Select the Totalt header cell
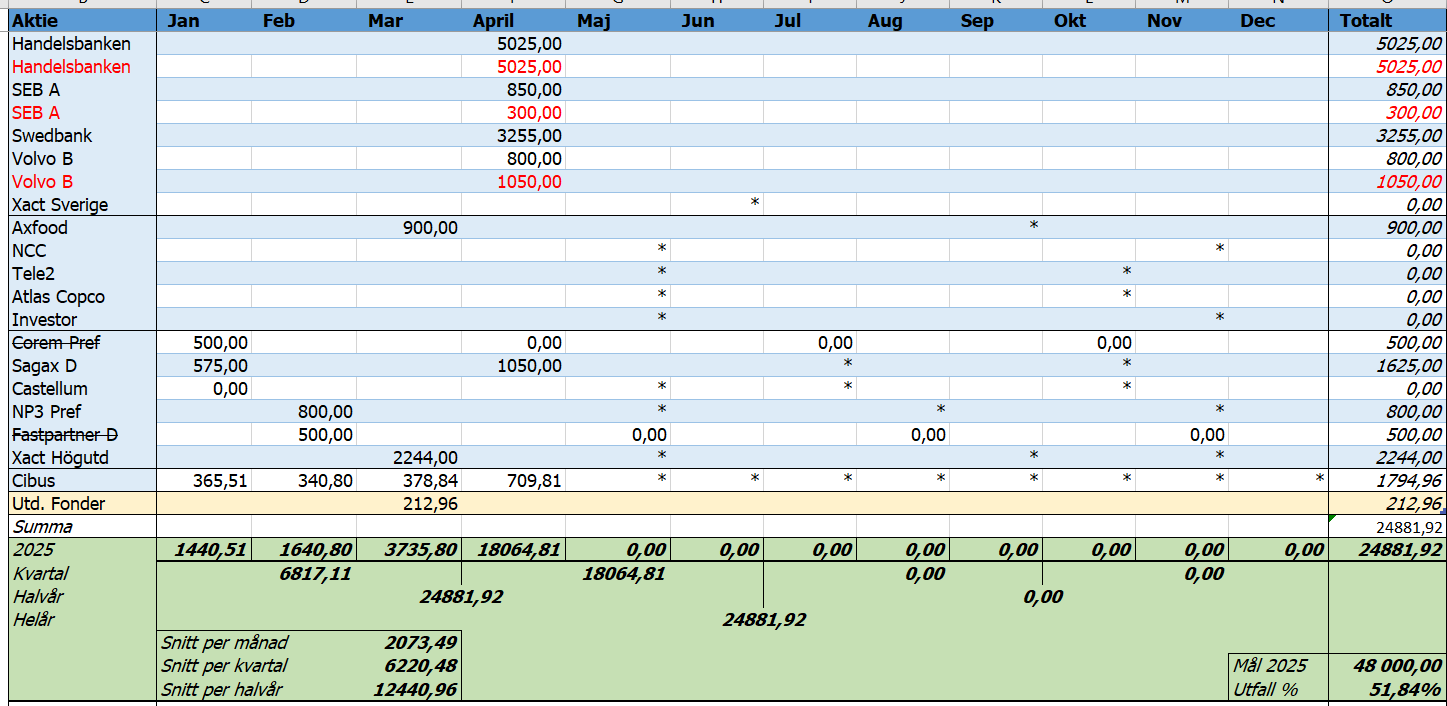Screen dimensions: 1447x706 1387,21
